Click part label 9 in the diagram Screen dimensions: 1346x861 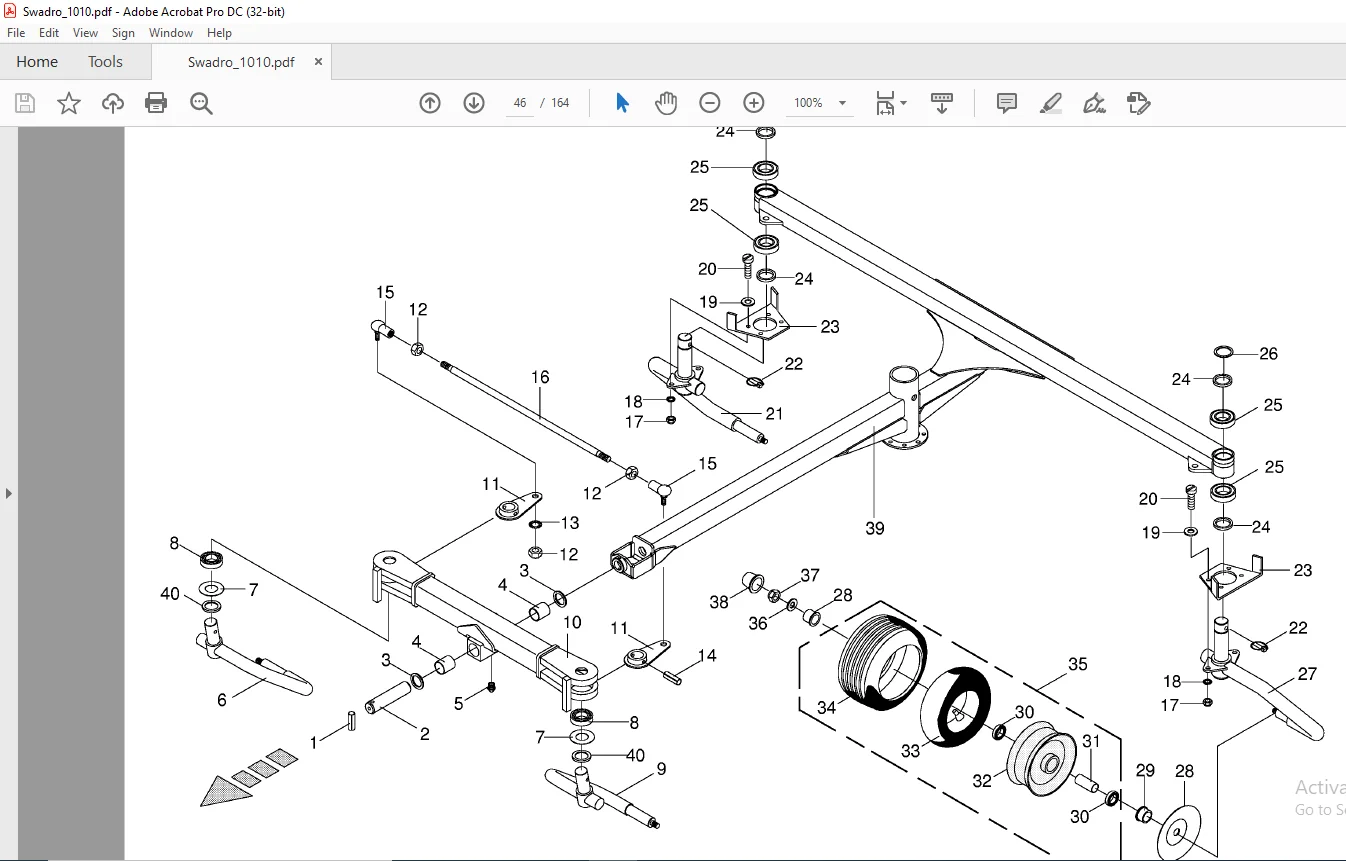[661, 769]
